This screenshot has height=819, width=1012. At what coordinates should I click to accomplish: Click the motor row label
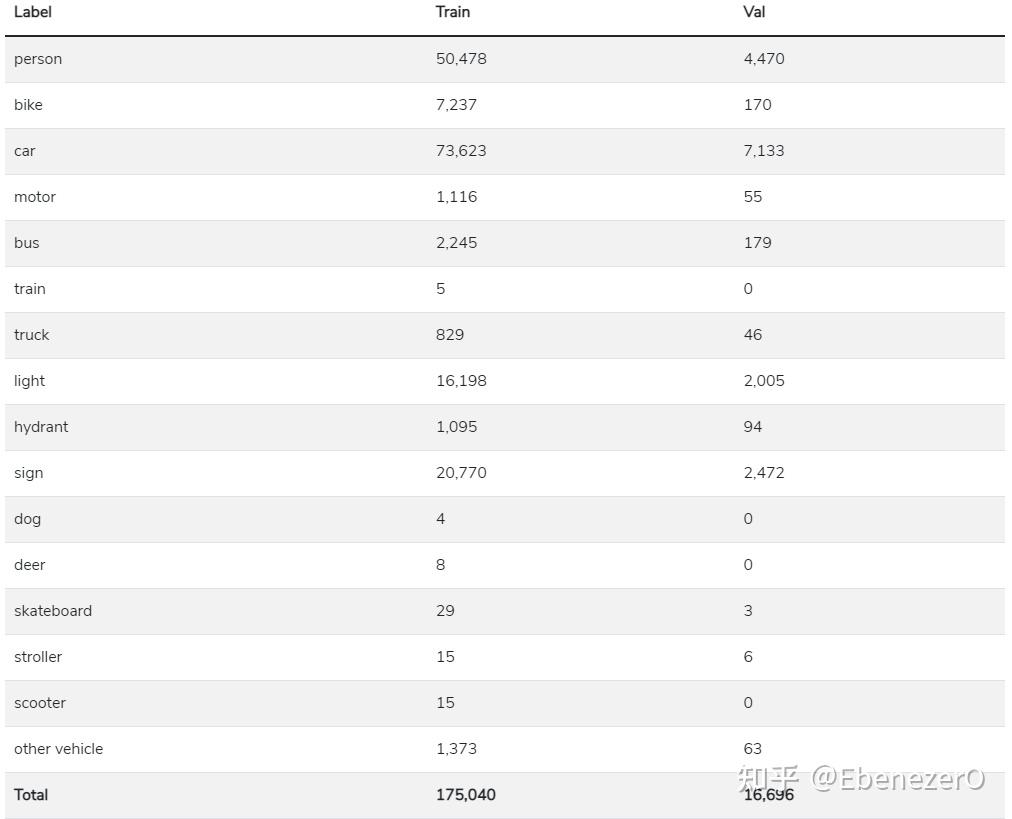pos(35,197)
